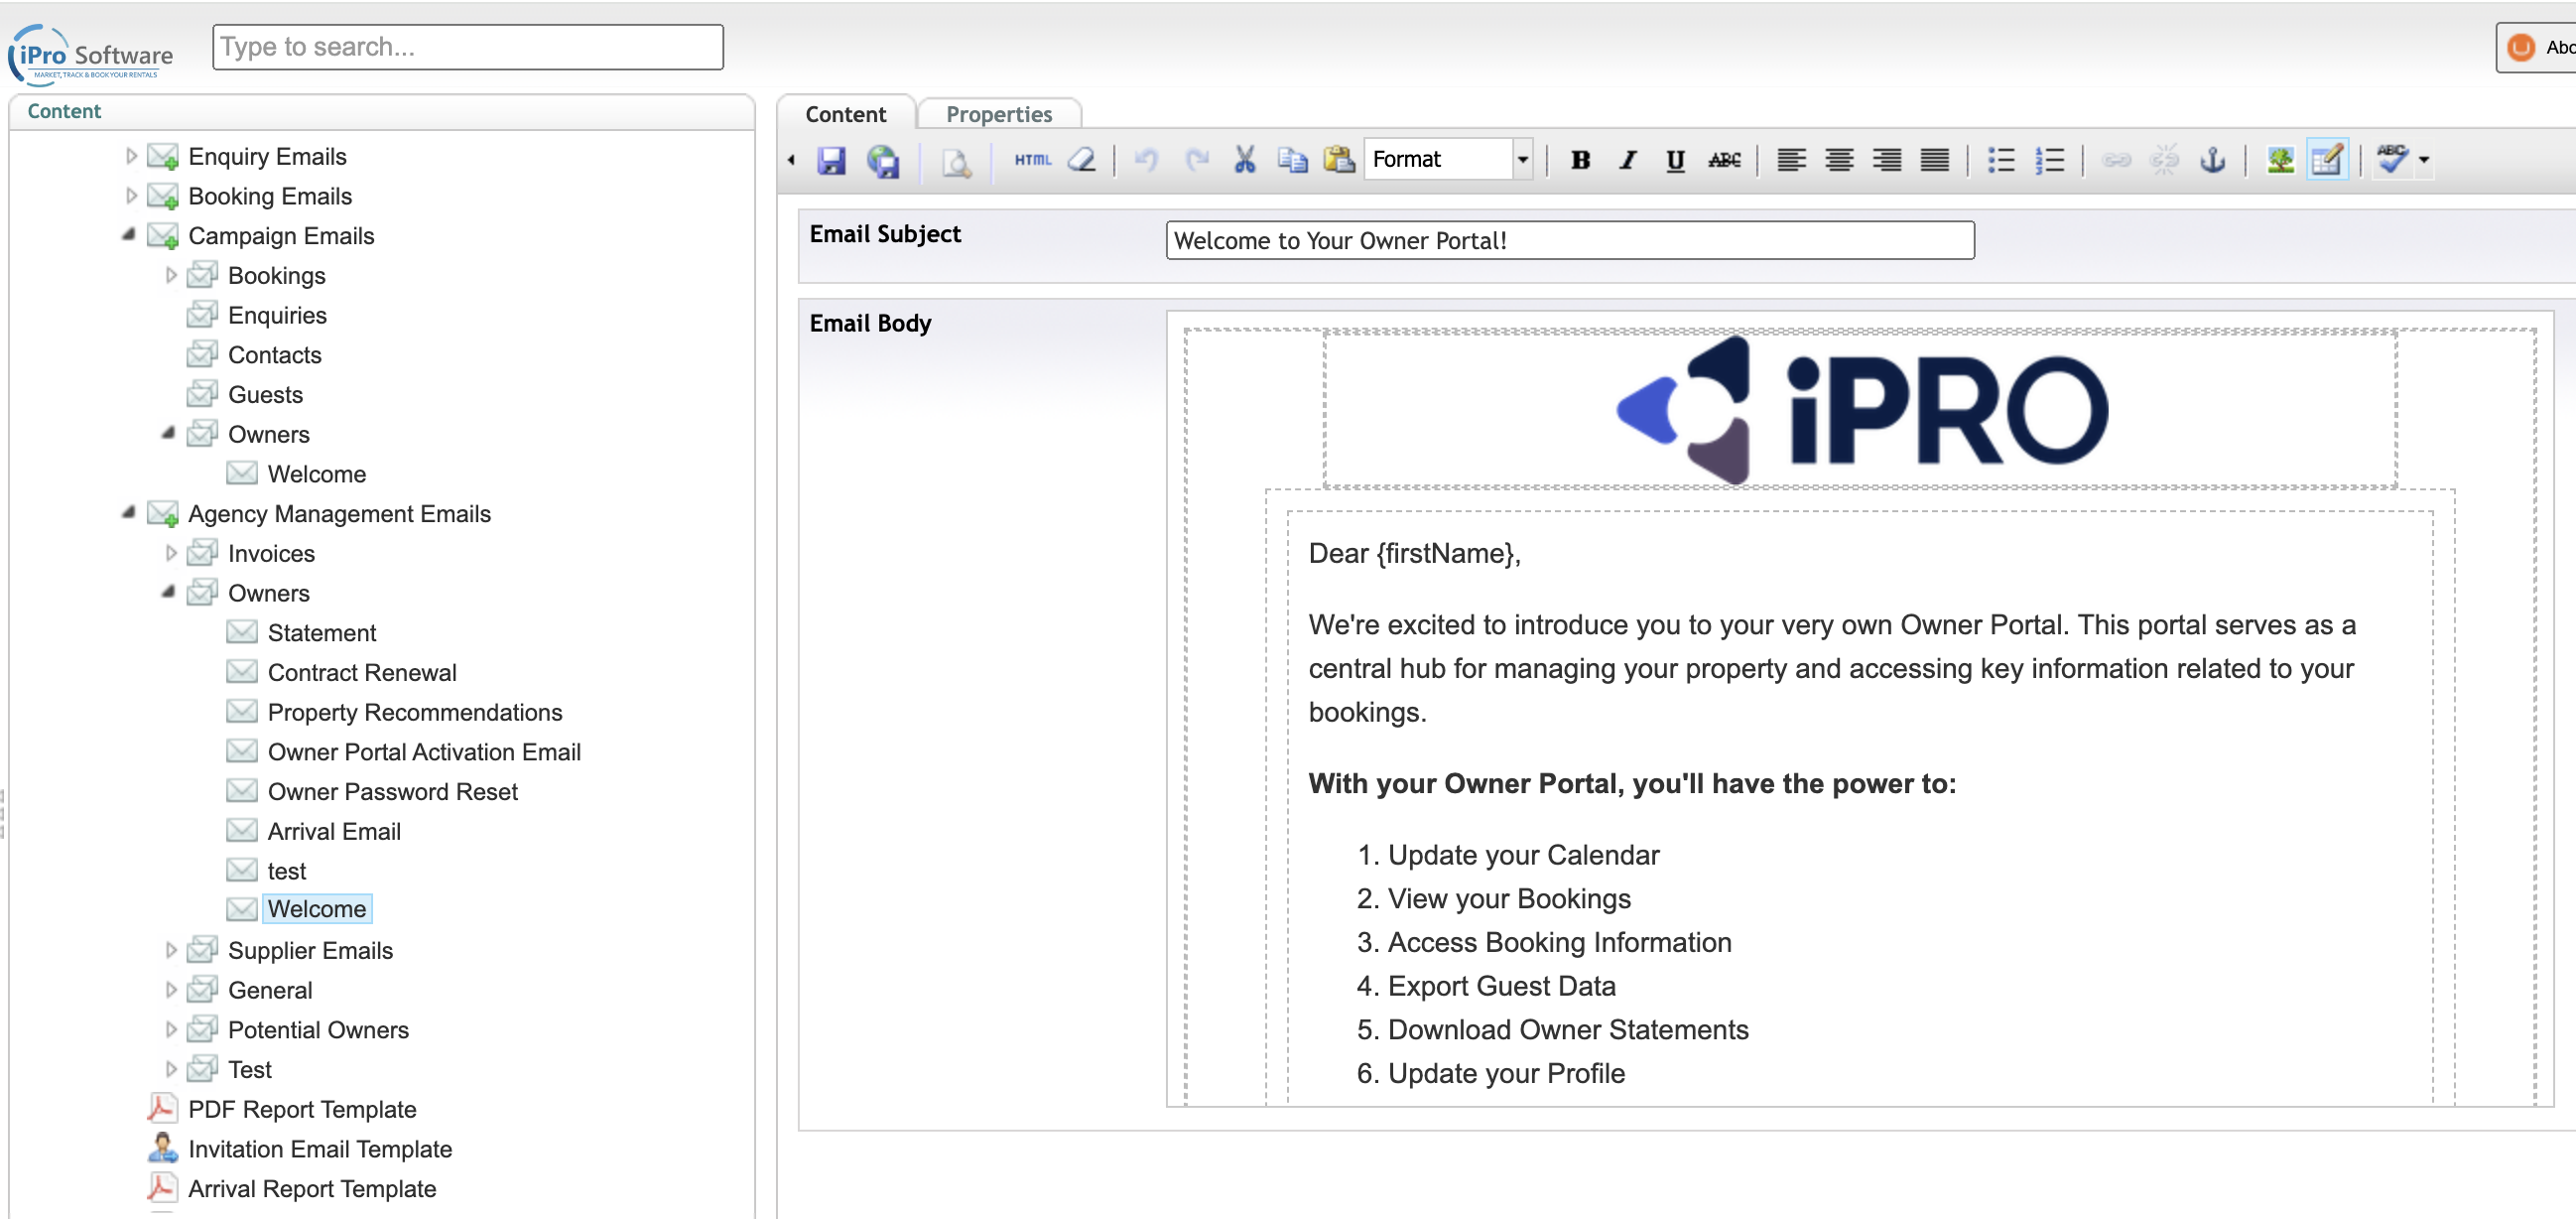Click the eraser remove-formatting icon
Viewport: 2576px width, 1219px height.
(1082, 160)
